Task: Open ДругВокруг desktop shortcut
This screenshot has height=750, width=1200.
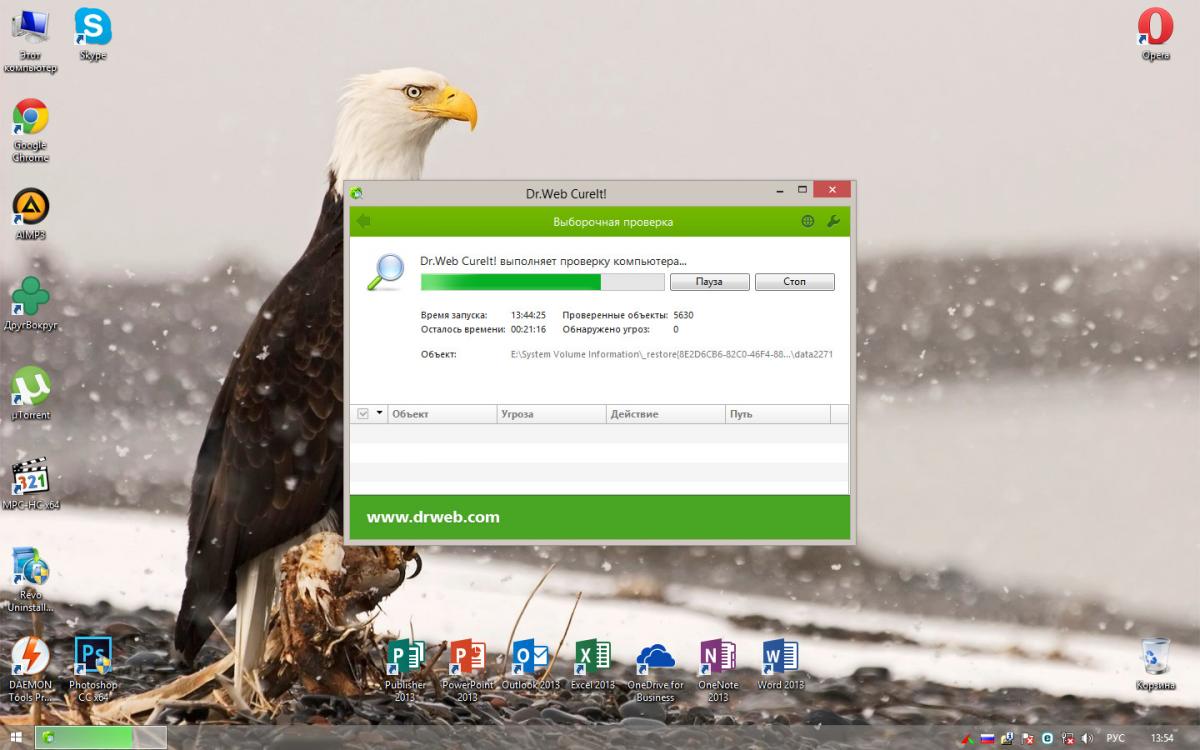Action: [30, 304]
